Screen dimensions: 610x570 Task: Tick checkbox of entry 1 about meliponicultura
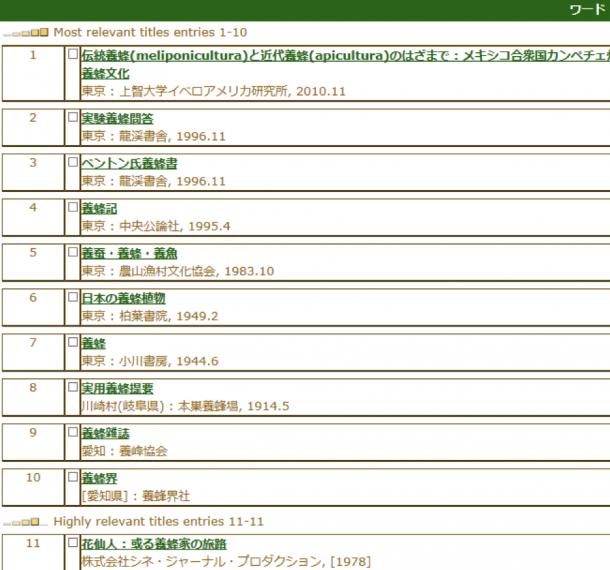pyautogui.click(x=73, y=54)
